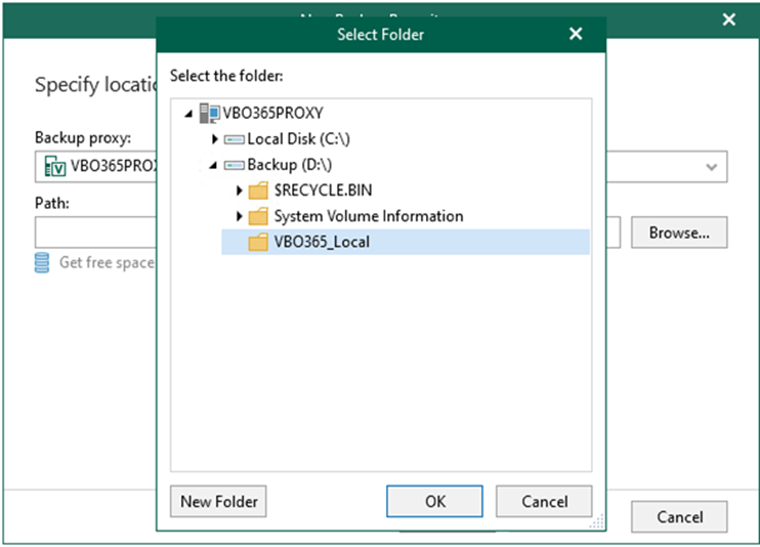Expand the $RECYCLE.BIN folder node

pyautogui.click(x=239, y=190)
